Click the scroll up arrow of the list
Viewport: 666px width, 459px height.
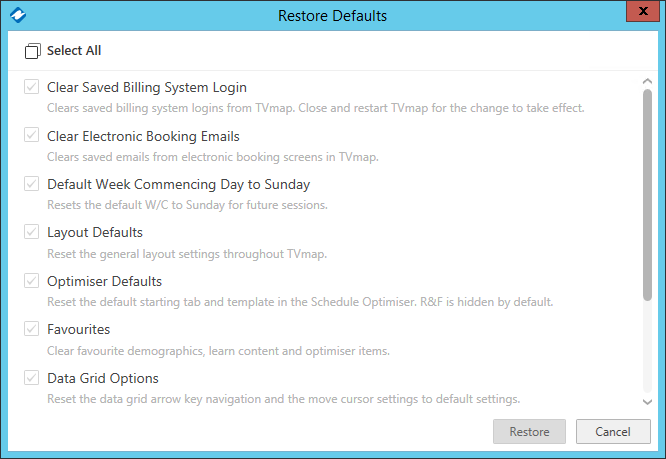coord(647,81)
